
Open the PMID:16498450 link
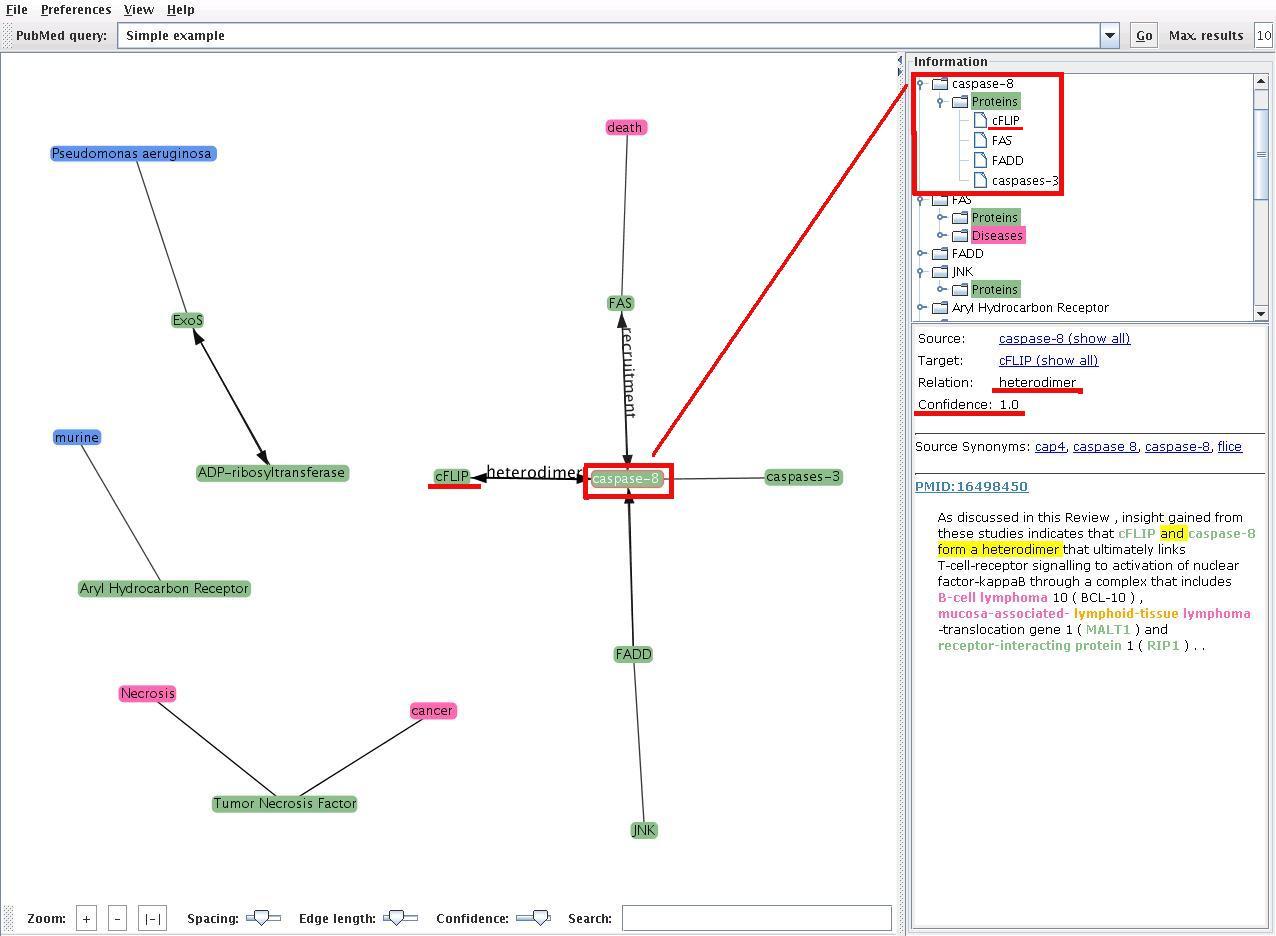pos(971,487)
